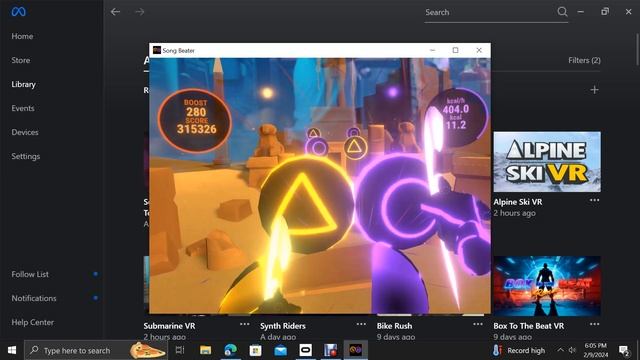
Task: Click the Alpine Ski VR title text
Action: pyautogui.click(x=518, y=202)
